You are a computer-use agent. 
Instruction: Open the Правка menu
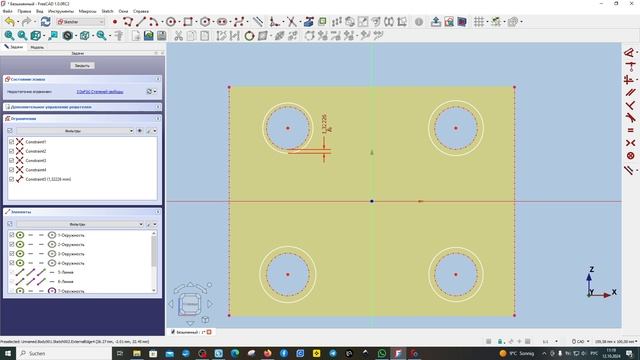(x=24, y=11)
